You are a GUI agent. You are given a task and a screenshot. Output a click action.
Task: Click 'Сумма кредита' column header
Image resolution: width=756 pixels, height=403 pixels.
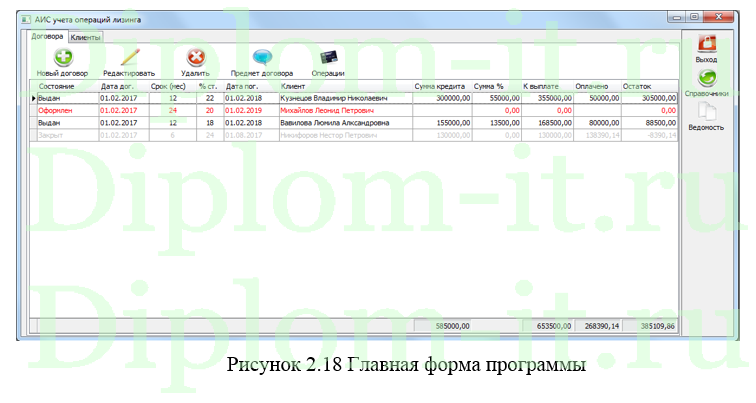[441, 87]
